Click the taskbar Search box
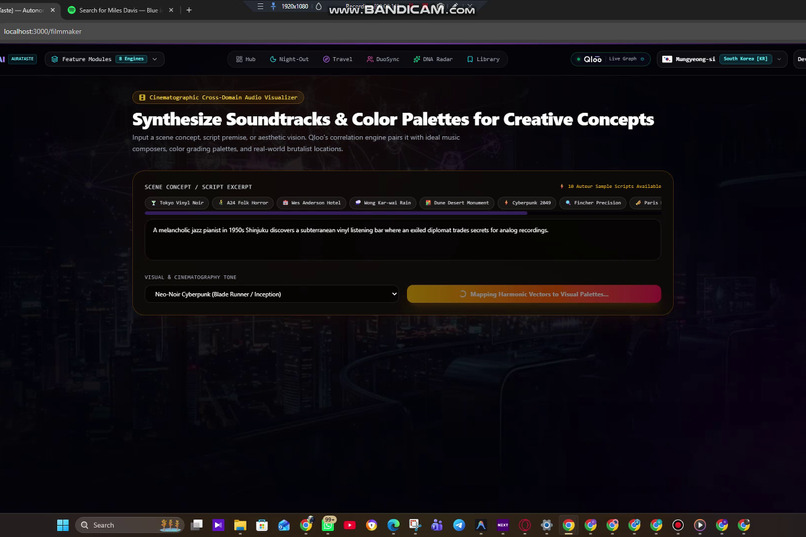Image resolution: width=806 pixels, height=537 pixels. [130, 525]
